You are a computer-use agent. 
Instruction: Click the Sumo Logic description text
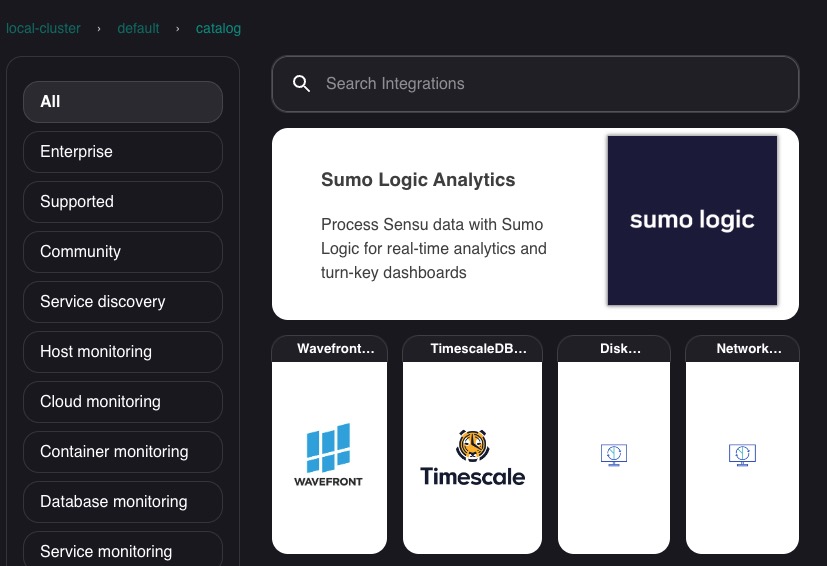click(434, 248)
